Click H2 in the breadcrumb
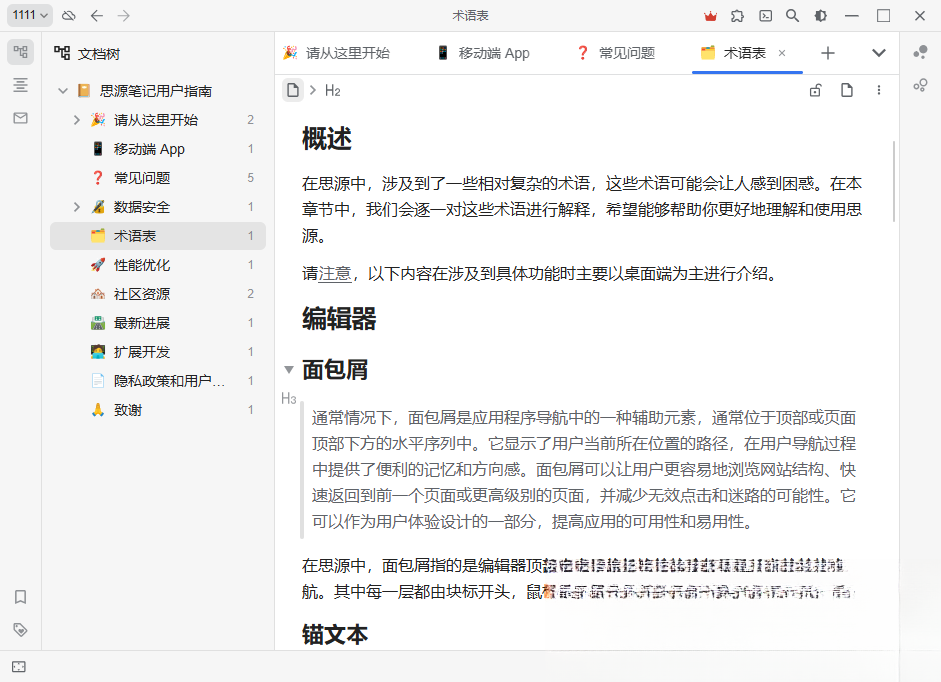Viewport: 941px width, 682px height. click(x=332, y=91)
